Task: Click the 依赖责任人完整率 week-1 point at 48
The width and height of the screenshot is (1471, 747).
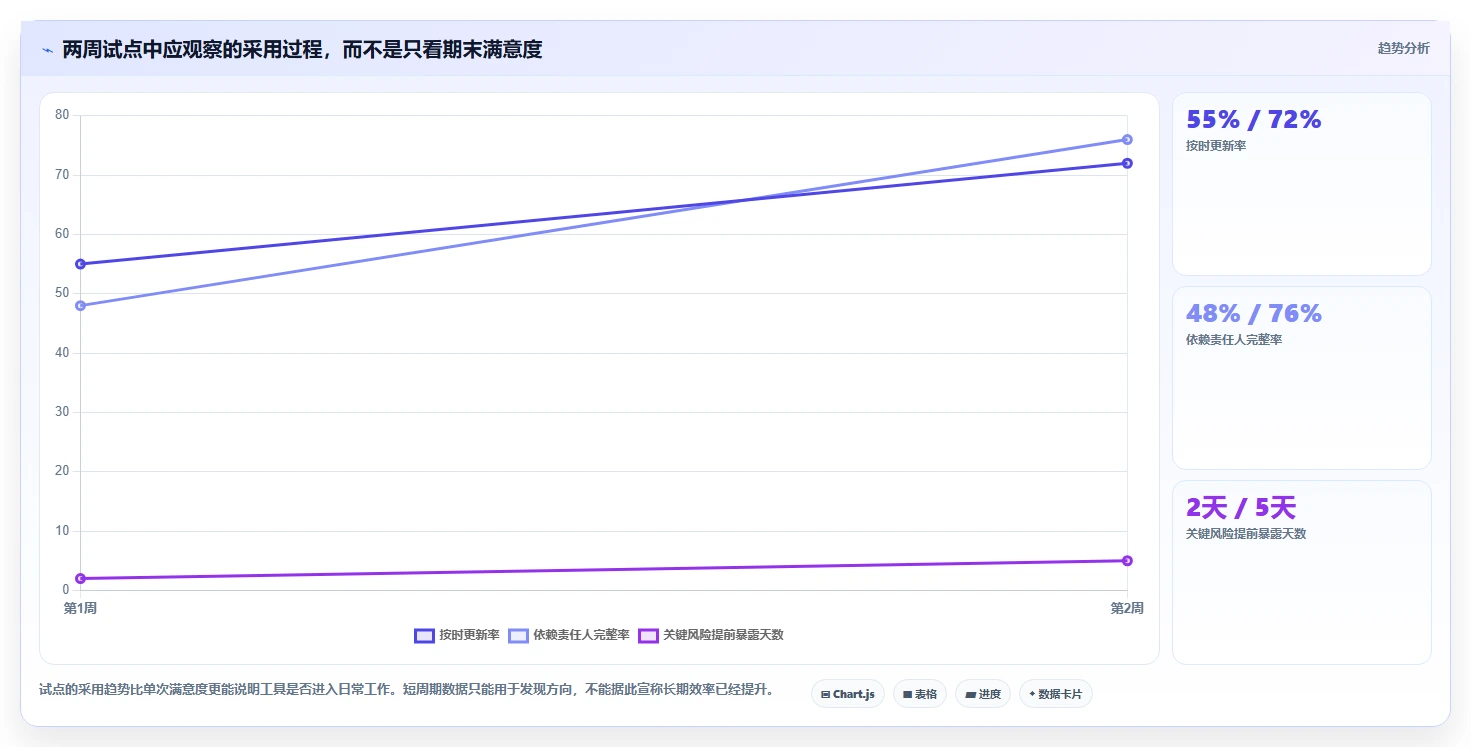Action: [x=80, y=305]
